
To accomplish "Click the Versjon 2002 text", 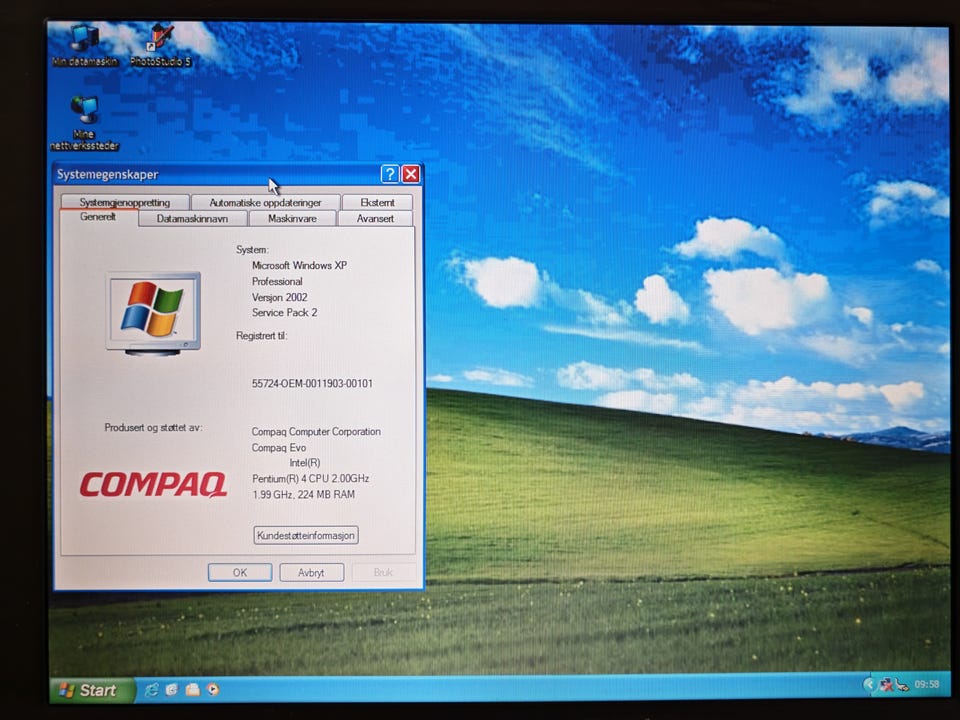I will [280, 297].
